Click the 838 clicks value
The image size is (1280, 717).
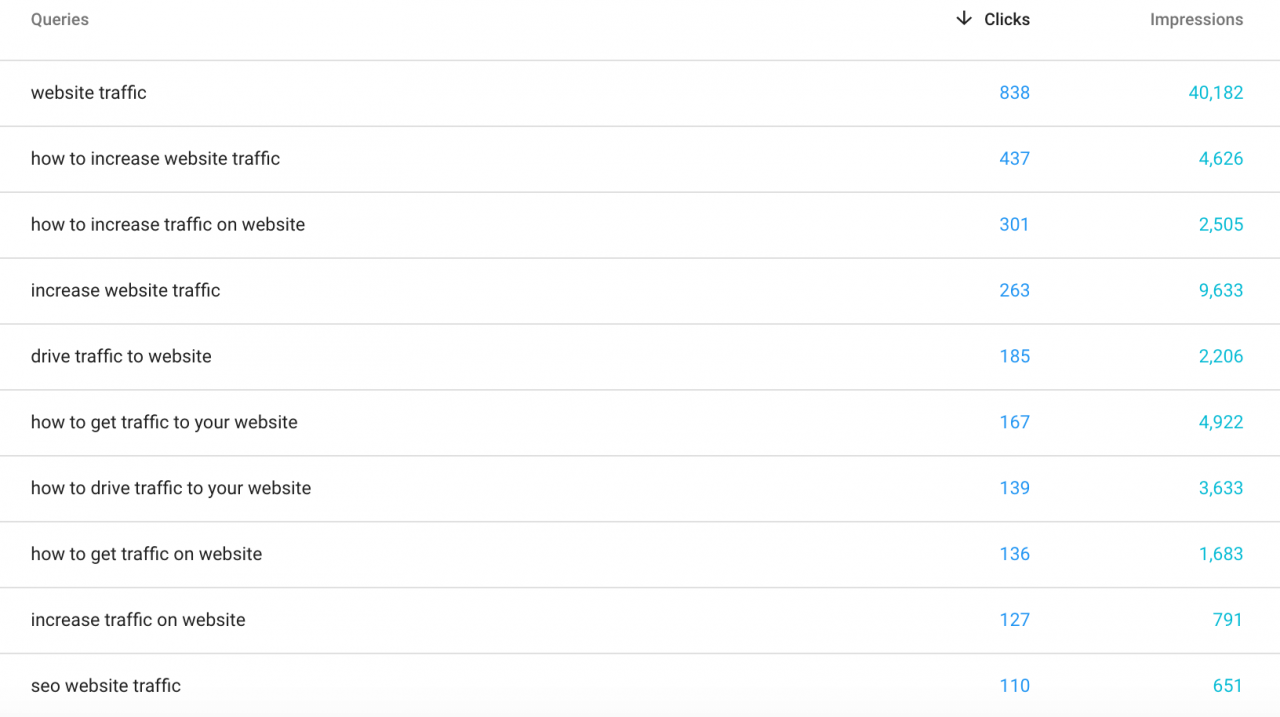[x=1014, y=93]
